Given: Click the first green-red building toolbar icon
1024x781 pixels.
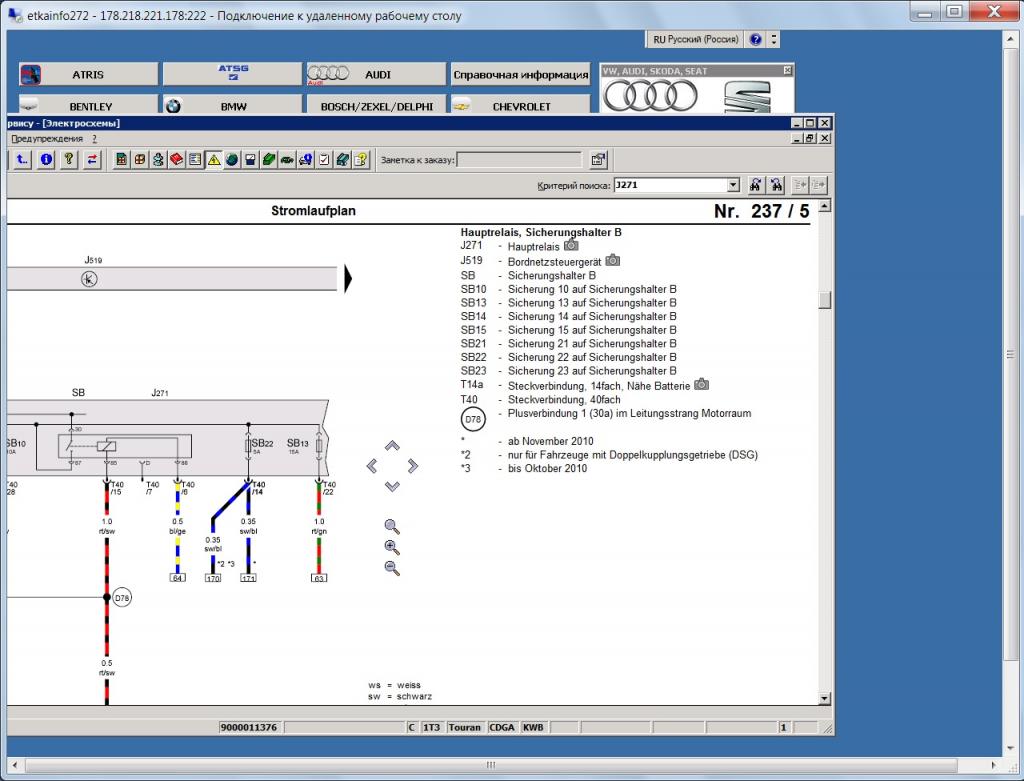Looking at the screenshot, I should (x=121, y=159).
